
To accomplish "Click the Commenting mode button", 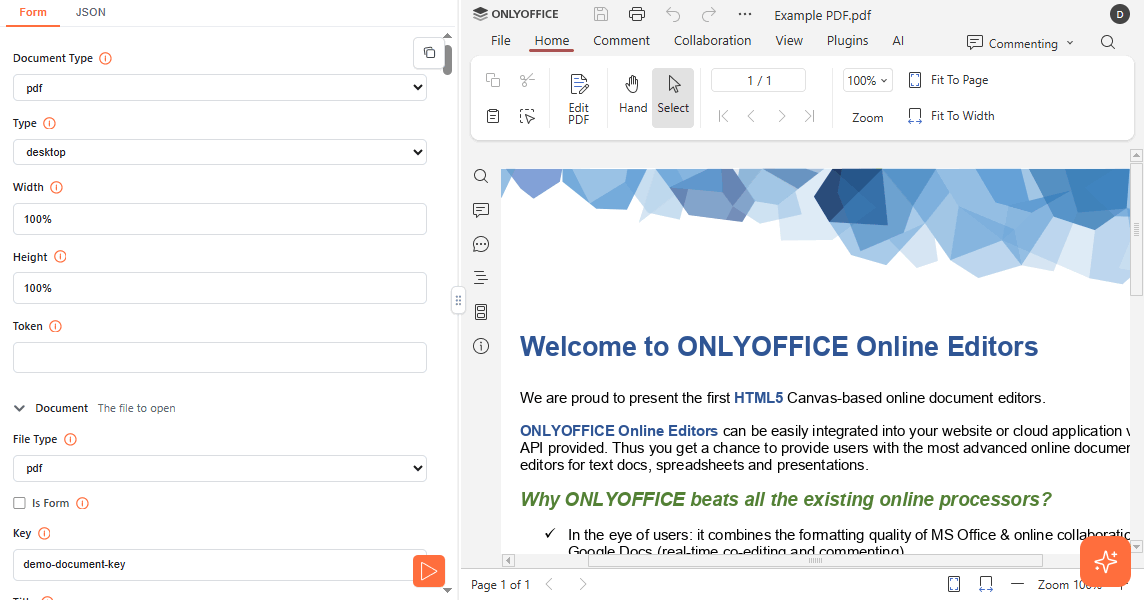I will [x=1020, y=43].
